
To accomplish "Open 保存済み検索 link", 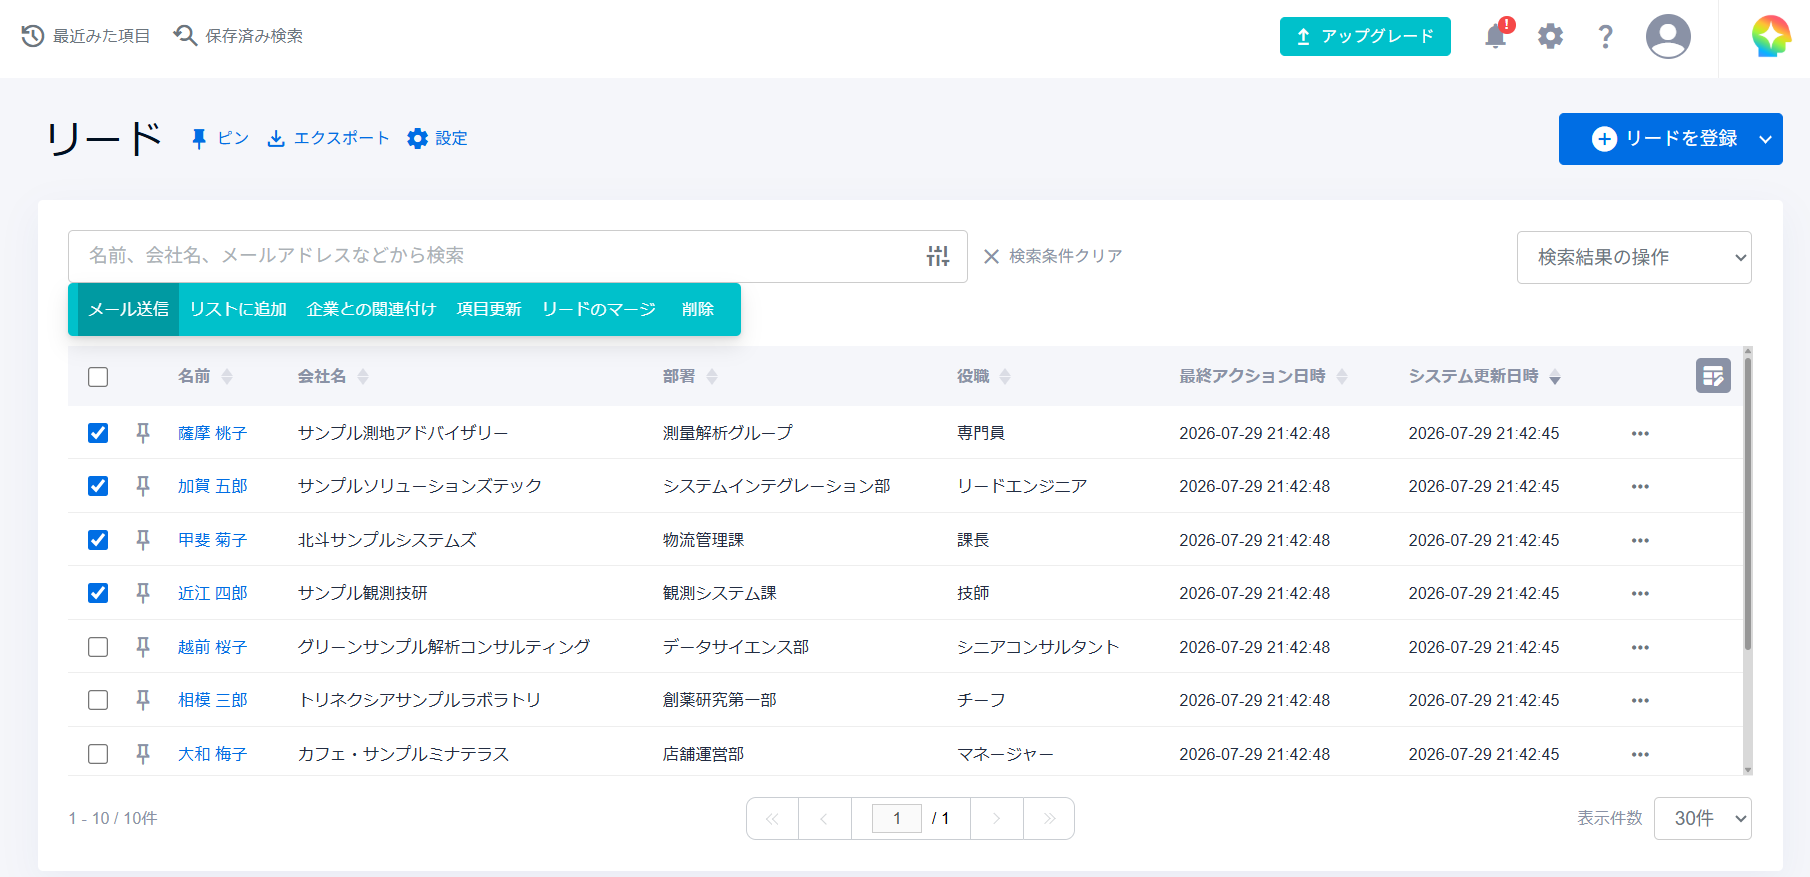I will pos(238,36).
